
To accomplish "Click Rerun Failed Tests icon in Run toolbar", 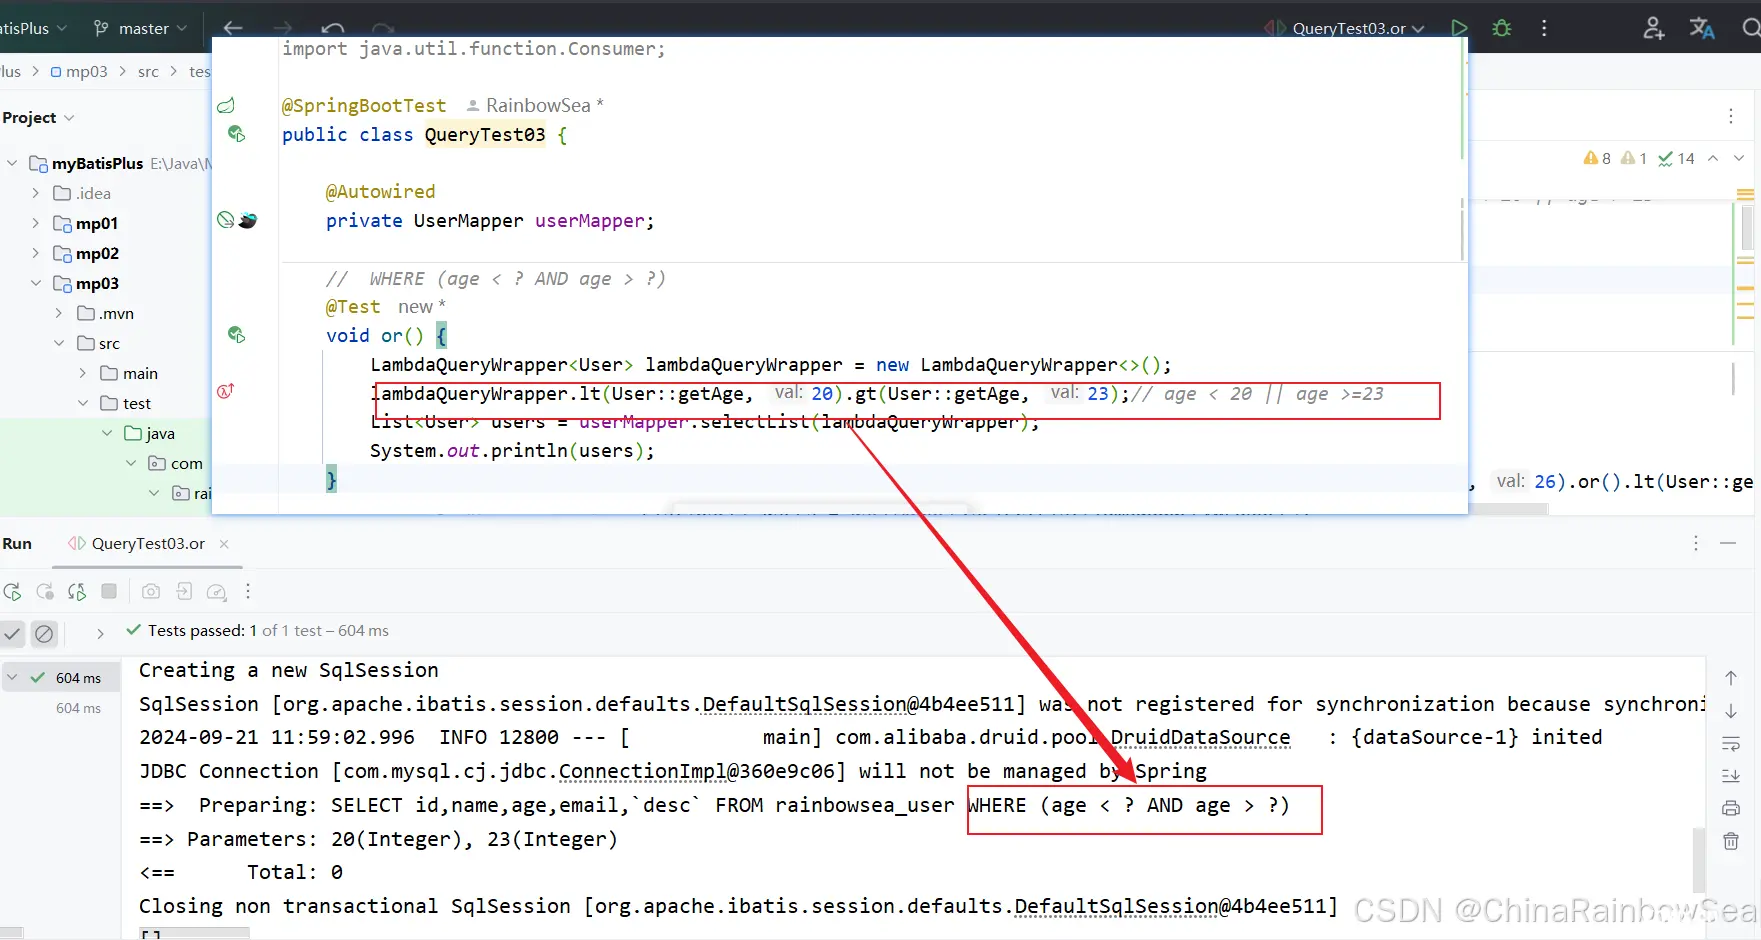I will click(x=45, y=591).
